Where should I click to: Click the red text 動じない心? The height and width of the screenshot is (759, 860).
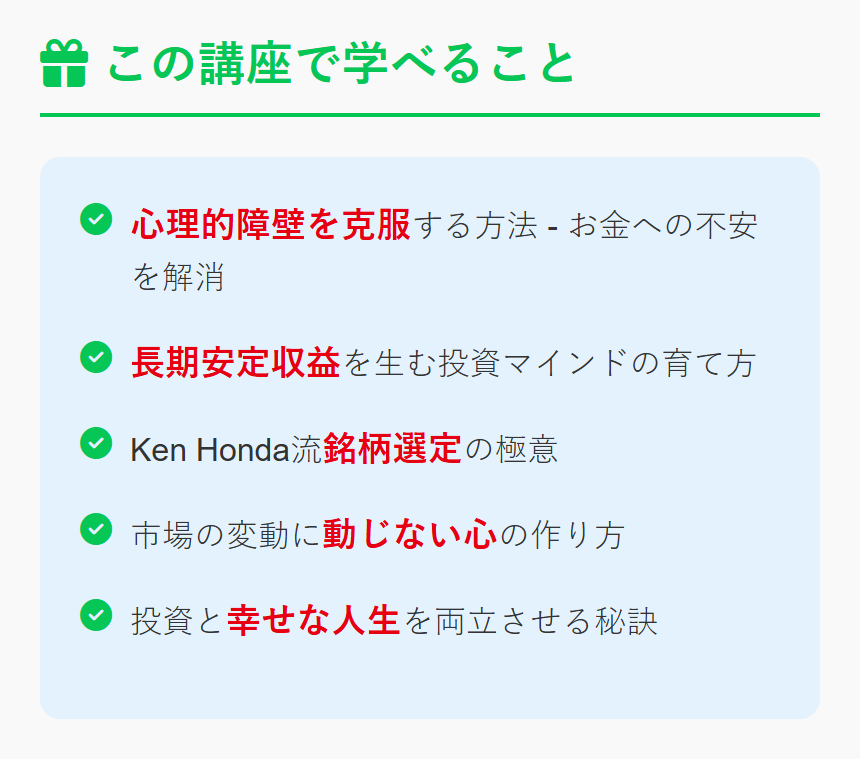(x=410, y=535)
